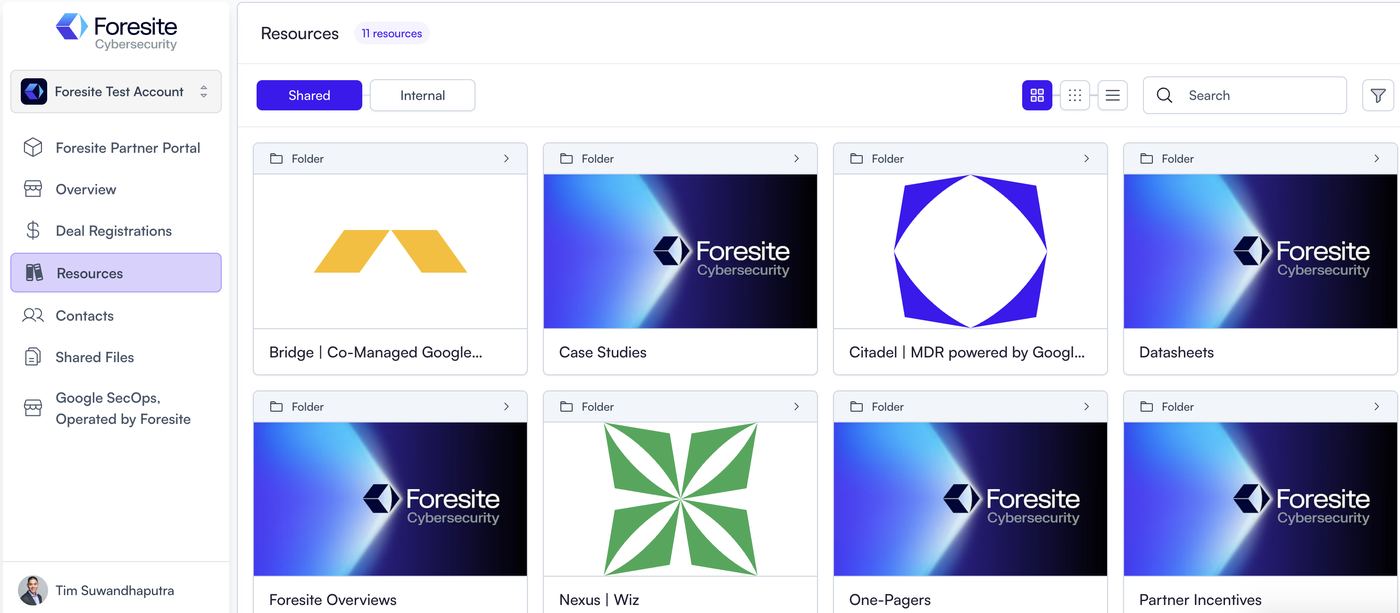Image resolution: width=1400 pixels, height=613 pixels.
Task: Open Tim Suwandhaputra user menu
Action: point(116,590)
